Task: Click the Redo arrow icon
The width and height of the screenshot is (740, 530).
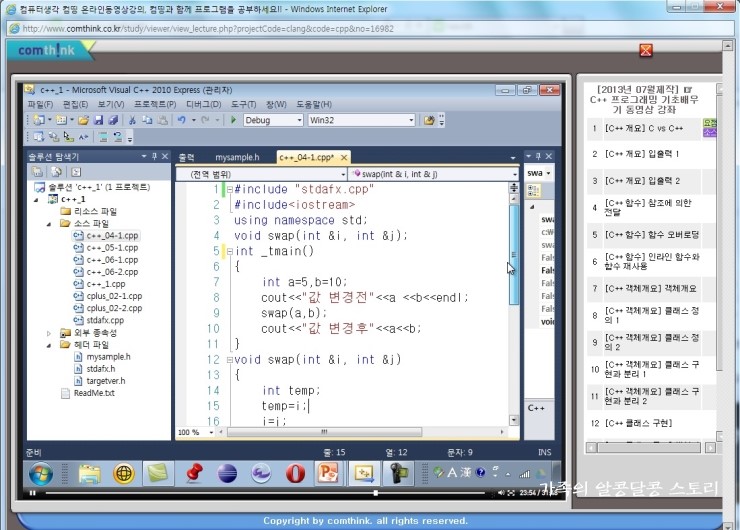Action: (x=205, y=120)
